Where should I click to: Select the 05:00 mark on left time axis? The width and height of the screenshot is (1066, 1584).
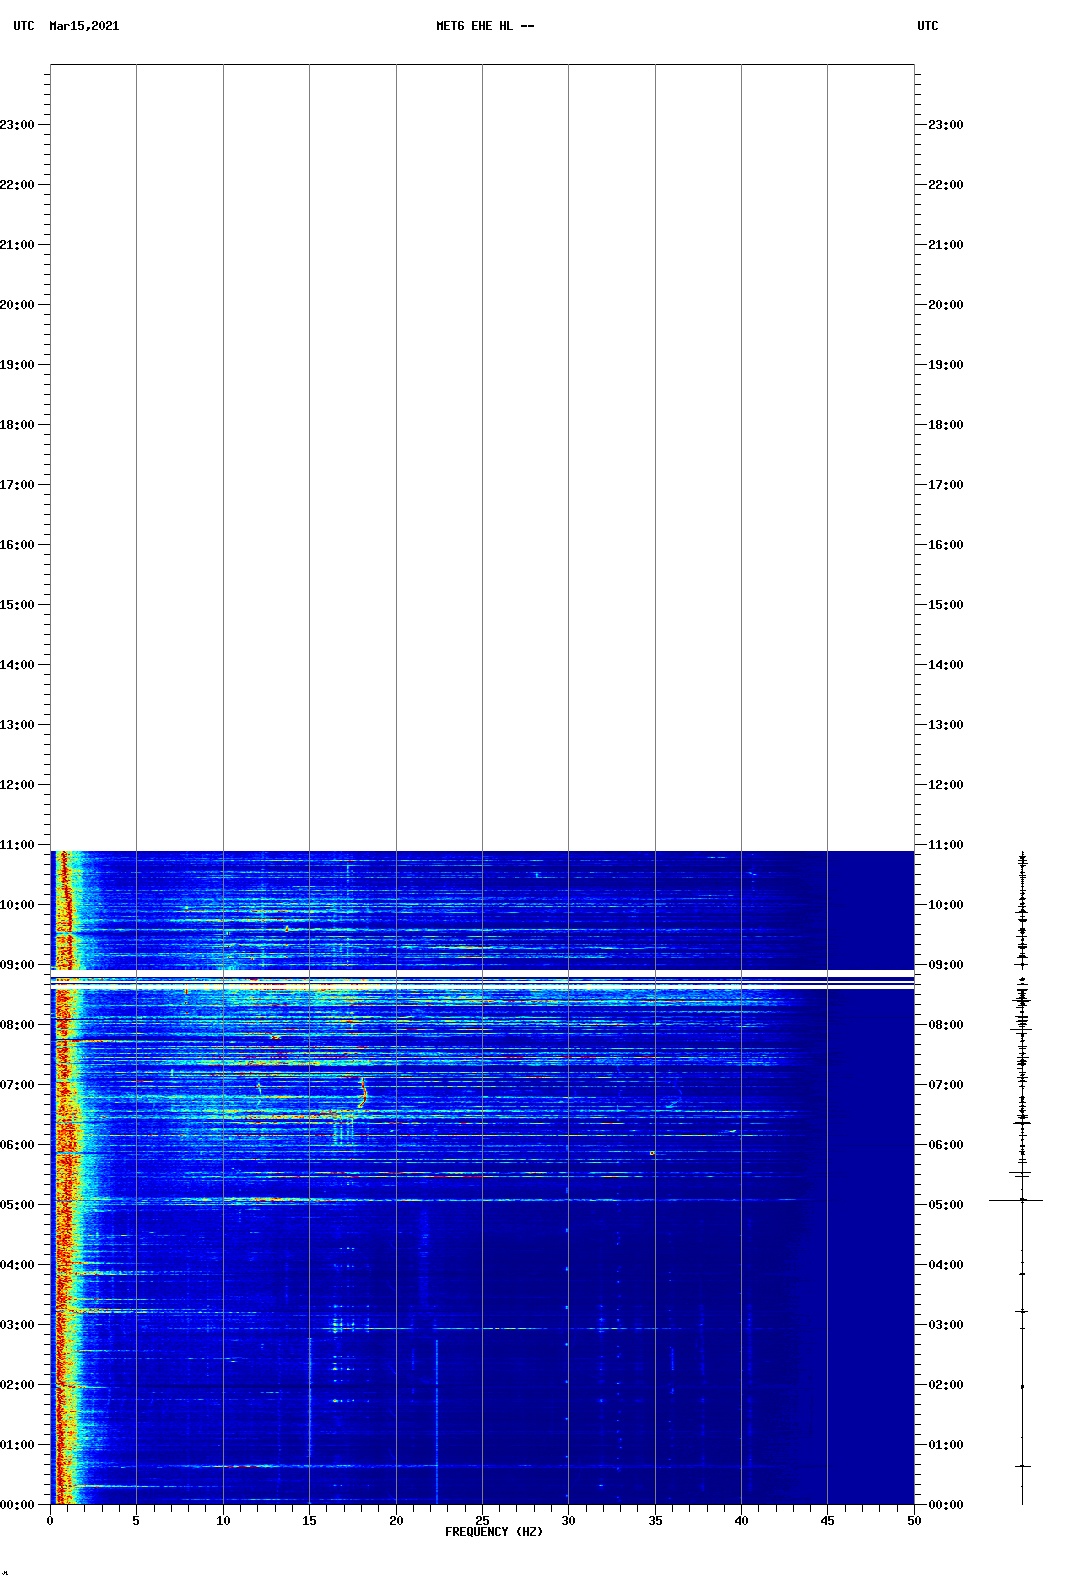[17, 1205]
